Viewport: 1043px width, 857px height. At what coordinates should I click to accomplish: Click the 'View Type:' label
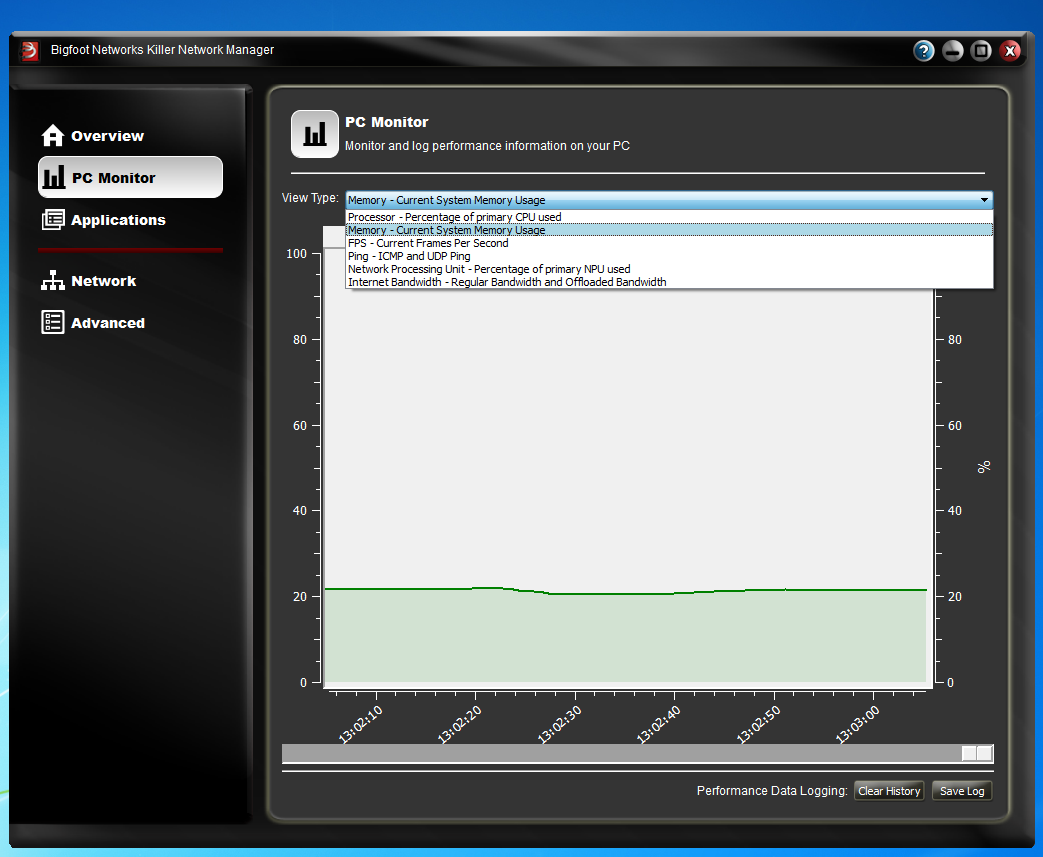coord(310,198)
